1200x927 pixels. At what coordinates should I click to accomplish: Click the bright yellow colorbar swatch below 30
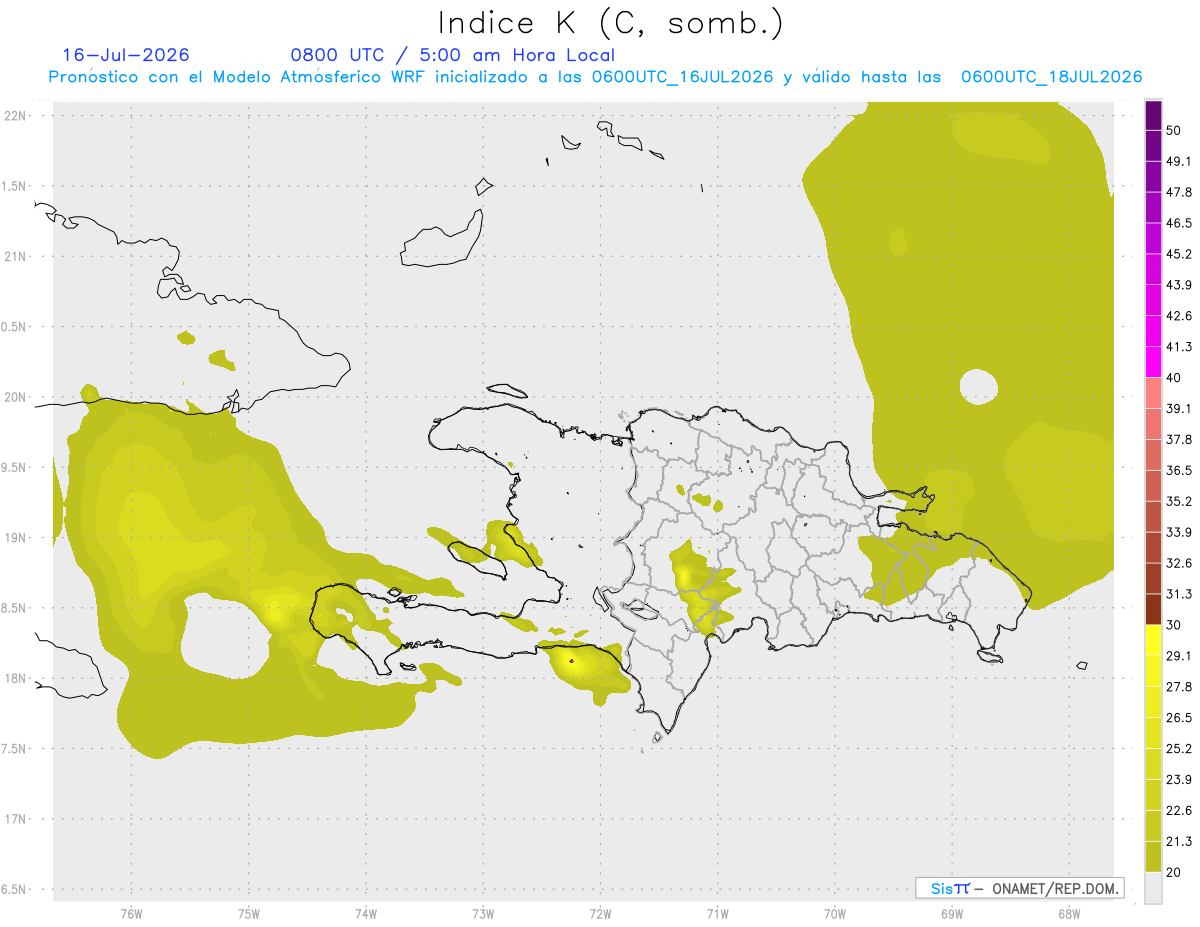point(1153,640)
